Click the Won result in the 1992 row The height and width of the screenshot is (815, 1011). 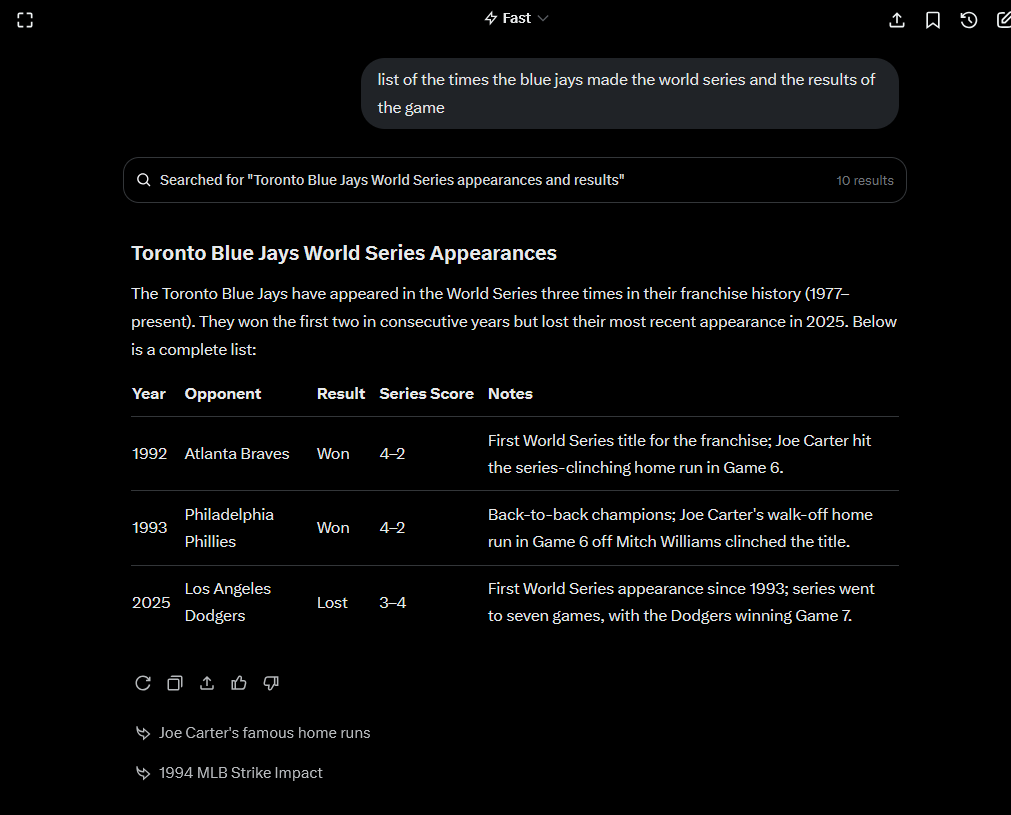333,454
